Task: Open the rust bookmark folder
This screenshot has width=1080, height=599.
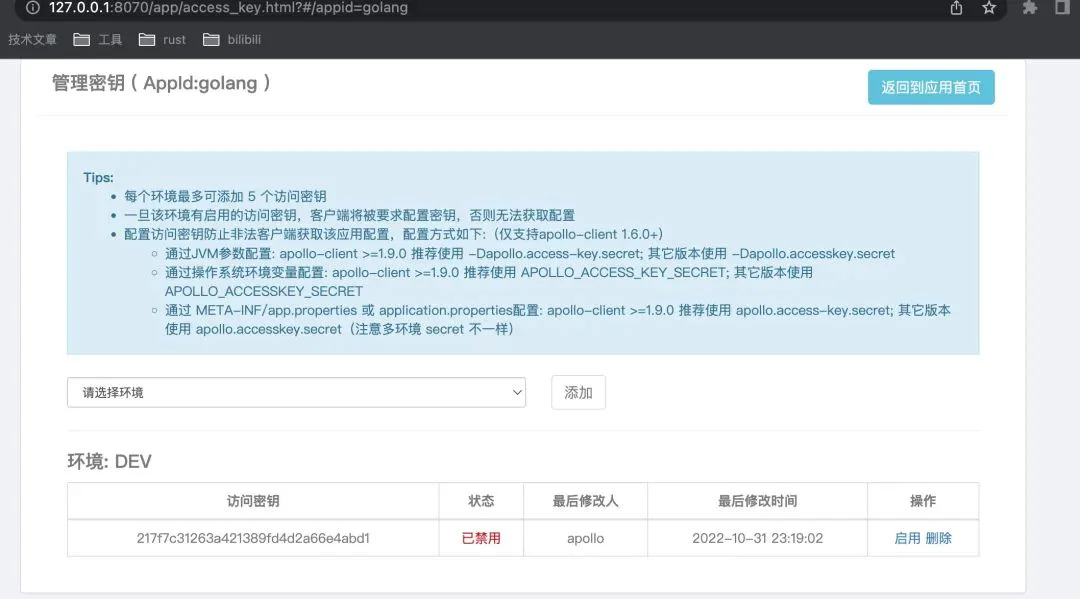Action: tap(162, 40)
